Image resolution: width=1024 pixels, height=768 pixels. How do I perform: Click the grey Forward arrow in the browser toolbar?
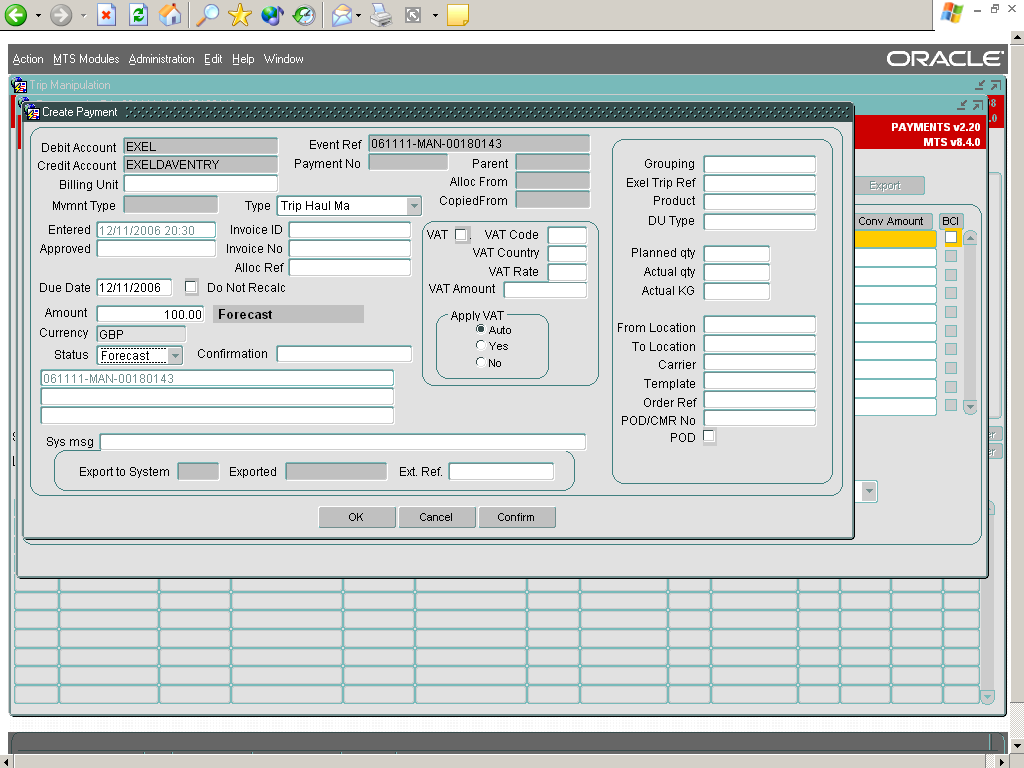point(61,15)
